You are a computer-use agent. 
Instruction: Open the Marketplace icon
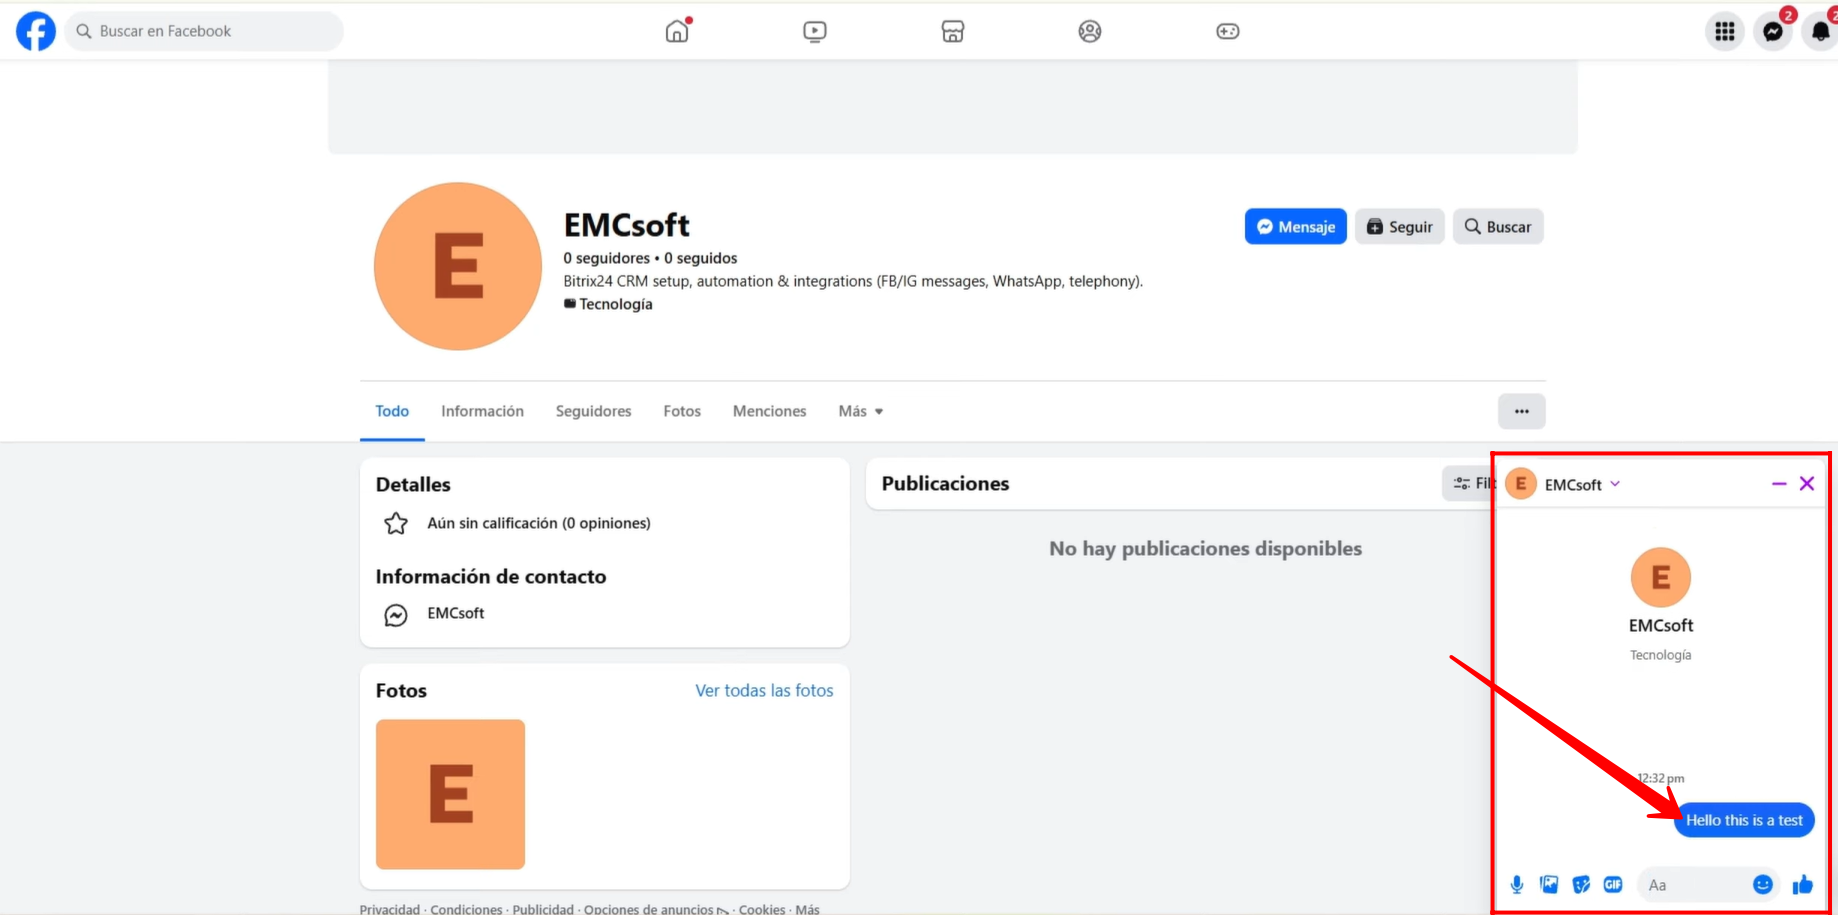pyautogui.click(x=952, y=31)
